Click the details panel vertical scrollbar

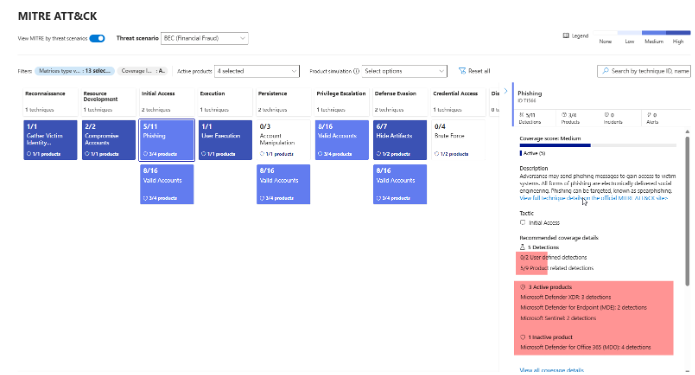point(687,211)
